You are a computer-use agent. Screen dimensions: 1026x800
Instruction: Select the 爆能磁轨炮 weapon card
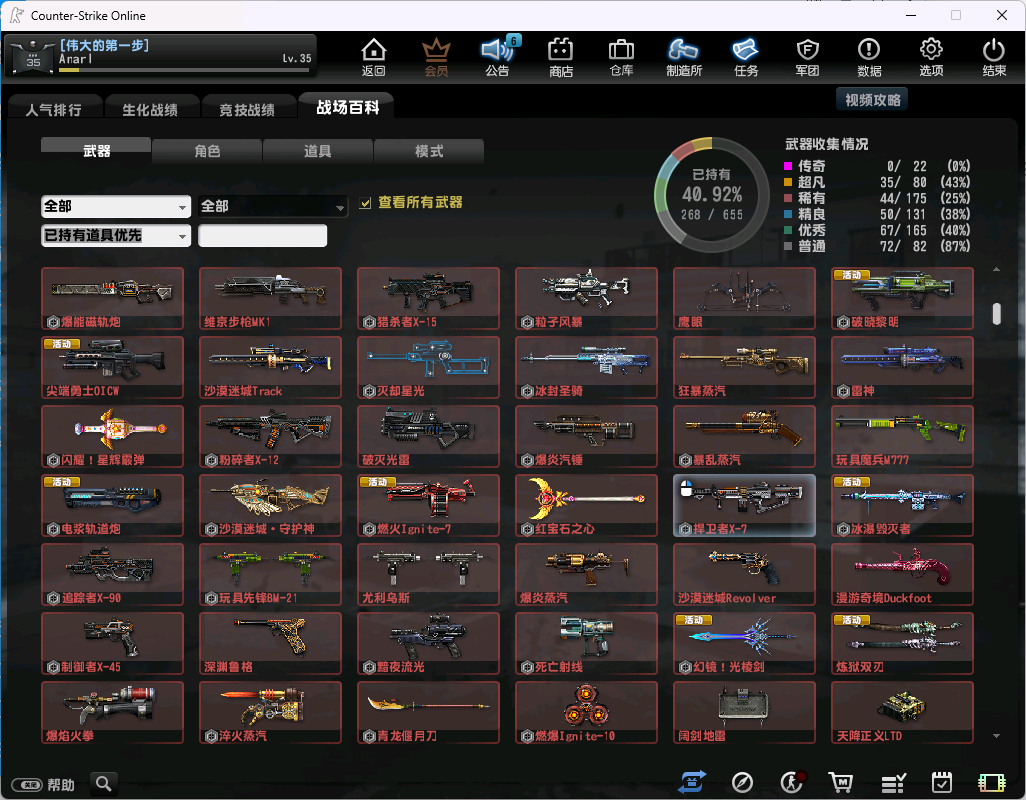point(113,298)
